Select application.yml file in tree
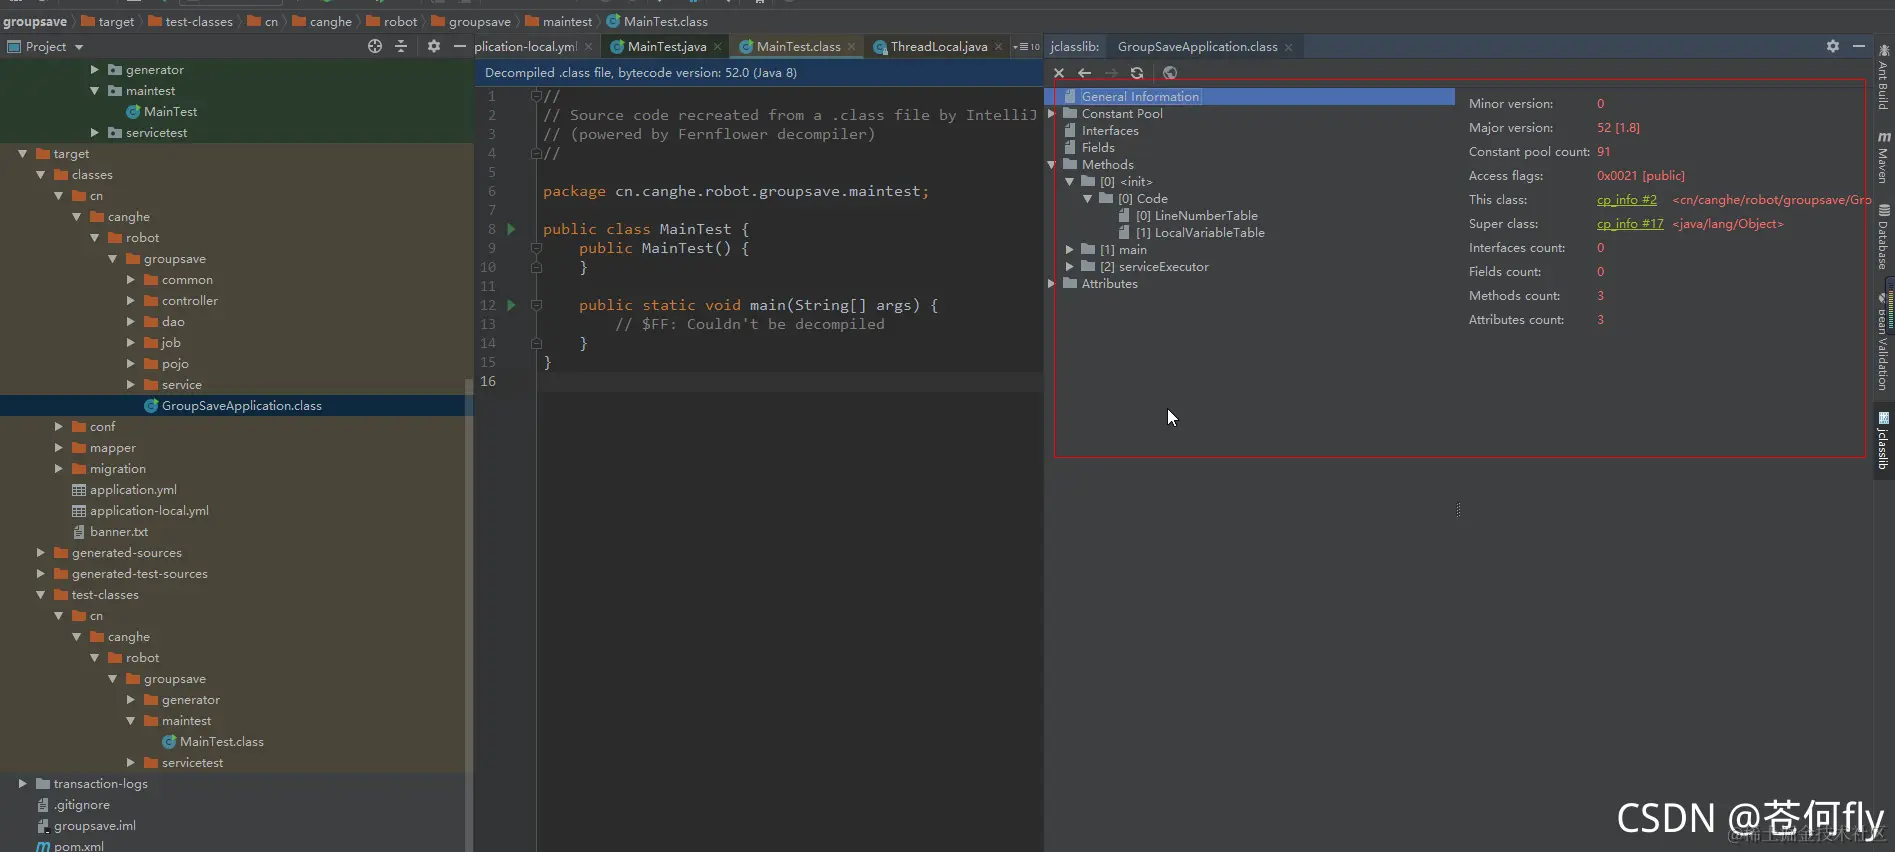 pos(133,490)
